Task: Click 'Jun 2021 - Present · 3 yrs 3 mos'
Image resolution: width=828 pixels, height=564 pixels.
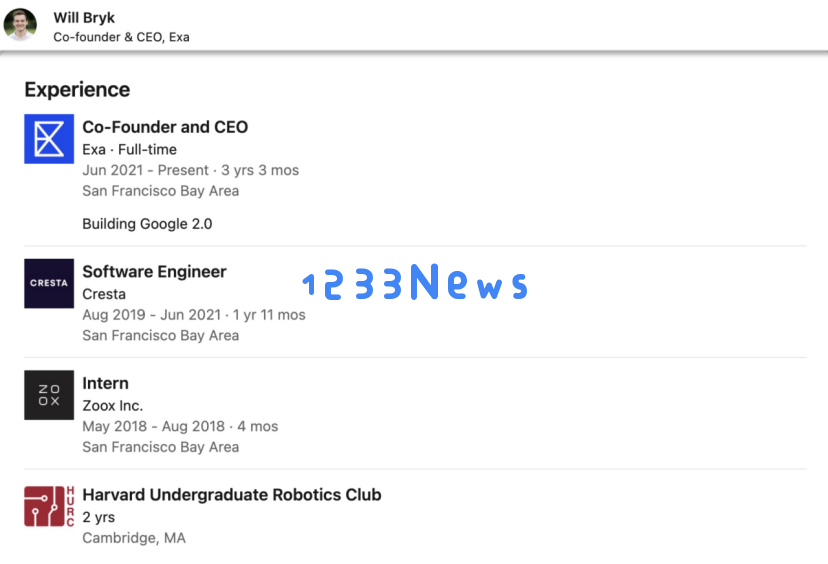Action: [191, 170]
